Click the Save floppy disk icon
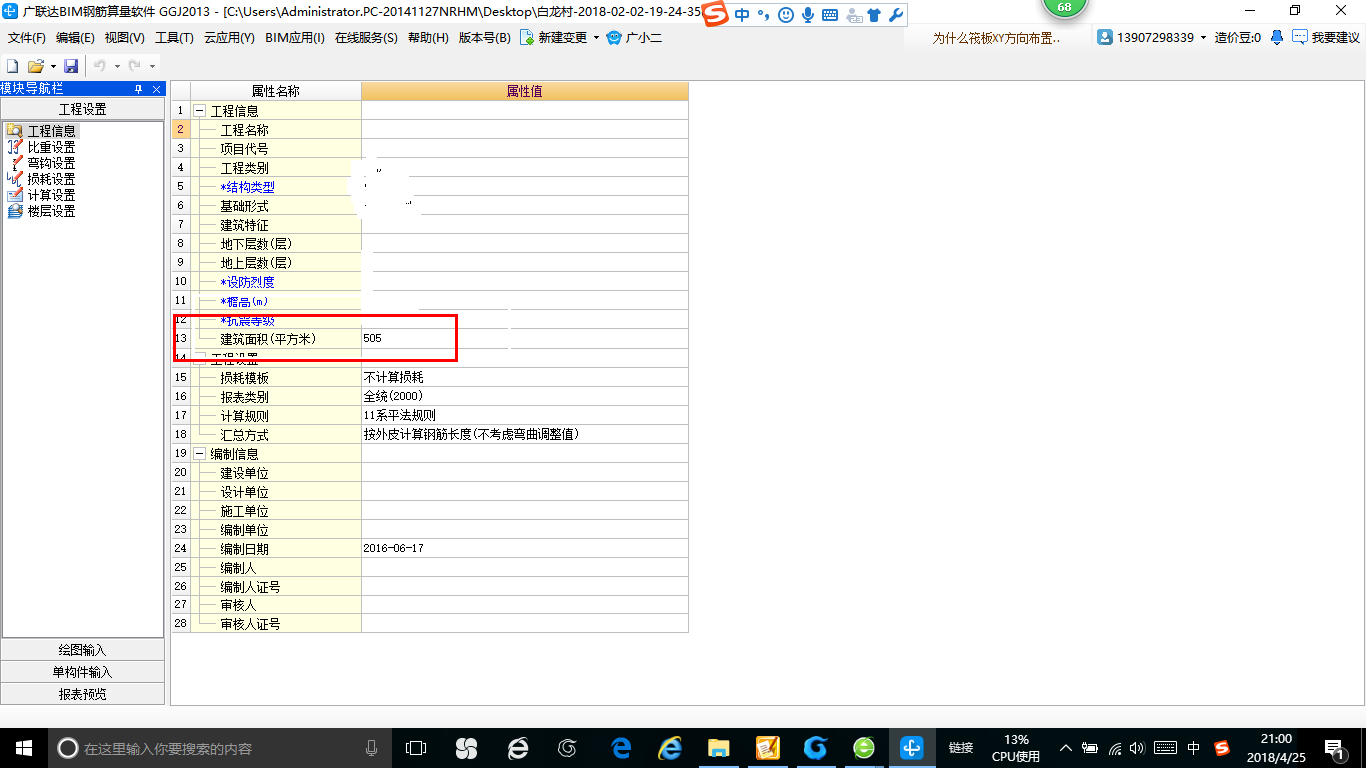 tap(71, 65)
